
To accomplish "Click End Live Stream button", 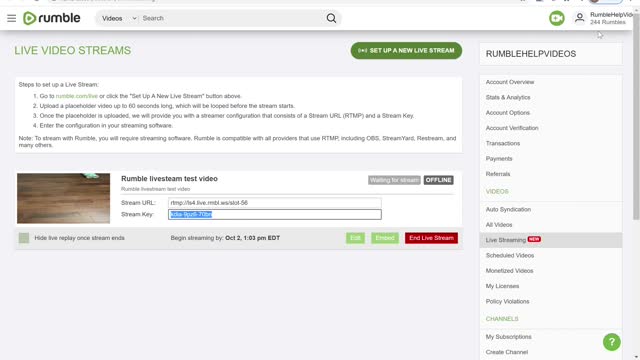I will [x=431, y=238].
